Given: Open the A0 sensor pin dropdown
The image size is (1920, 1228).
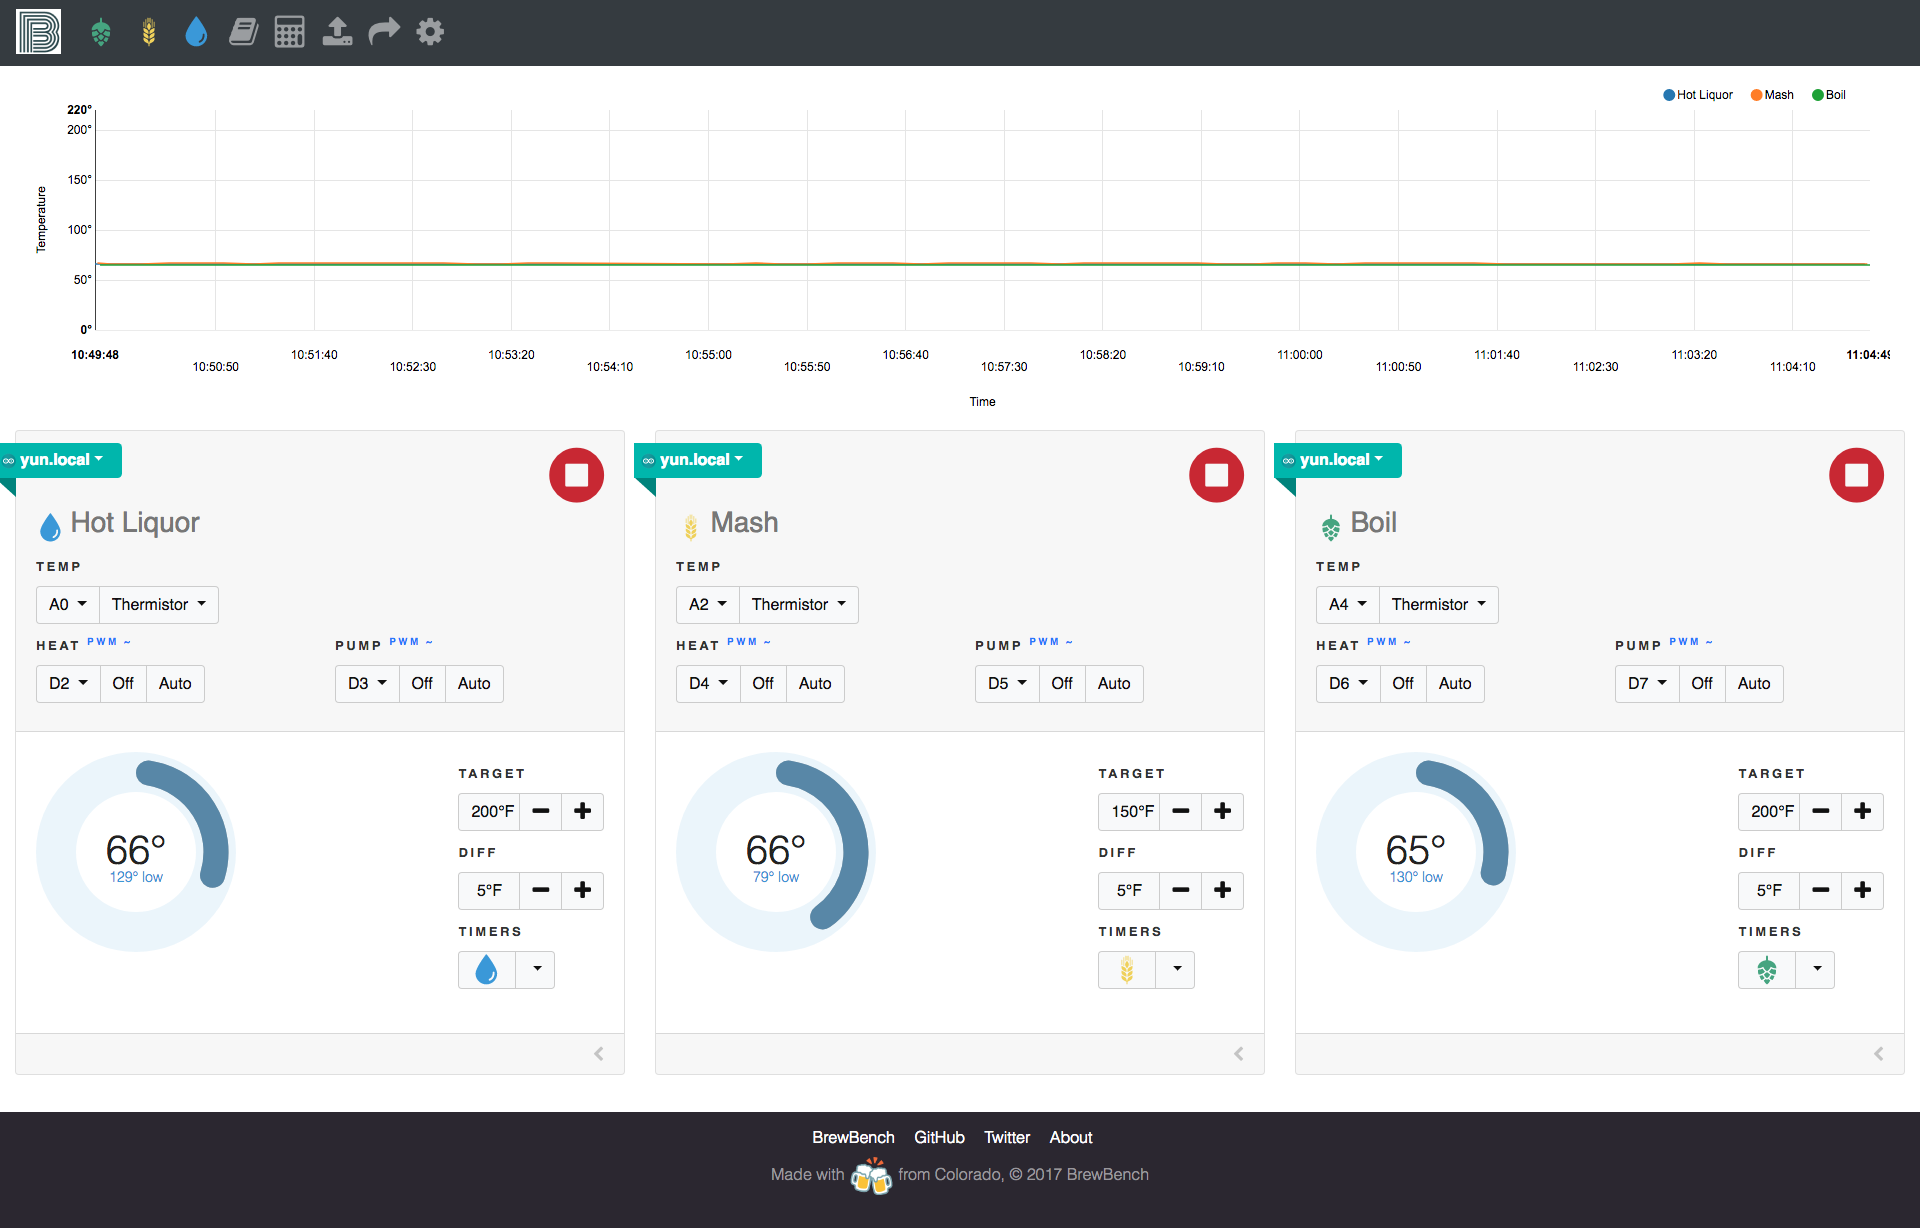Looking at the screenshot, I should tap(66, 604).
